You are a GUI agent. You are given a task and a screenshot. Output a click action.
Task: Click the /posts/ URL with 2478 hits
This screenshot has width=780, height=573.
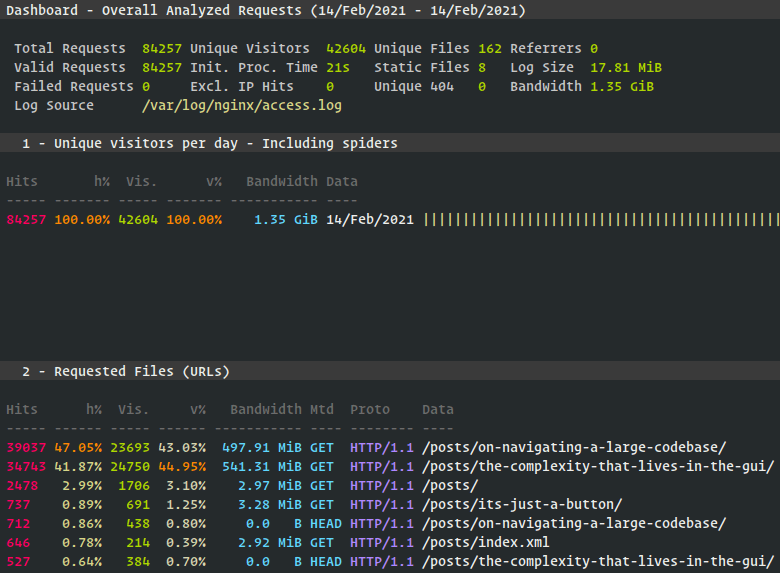(x=449, y=485)
